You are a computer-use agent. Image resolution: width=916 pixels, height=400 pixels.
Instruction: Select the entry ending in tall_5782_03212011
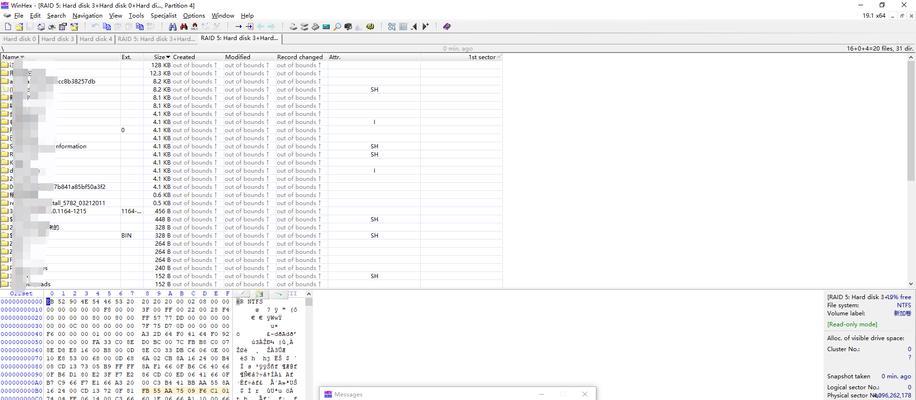(x=251, y=203)
